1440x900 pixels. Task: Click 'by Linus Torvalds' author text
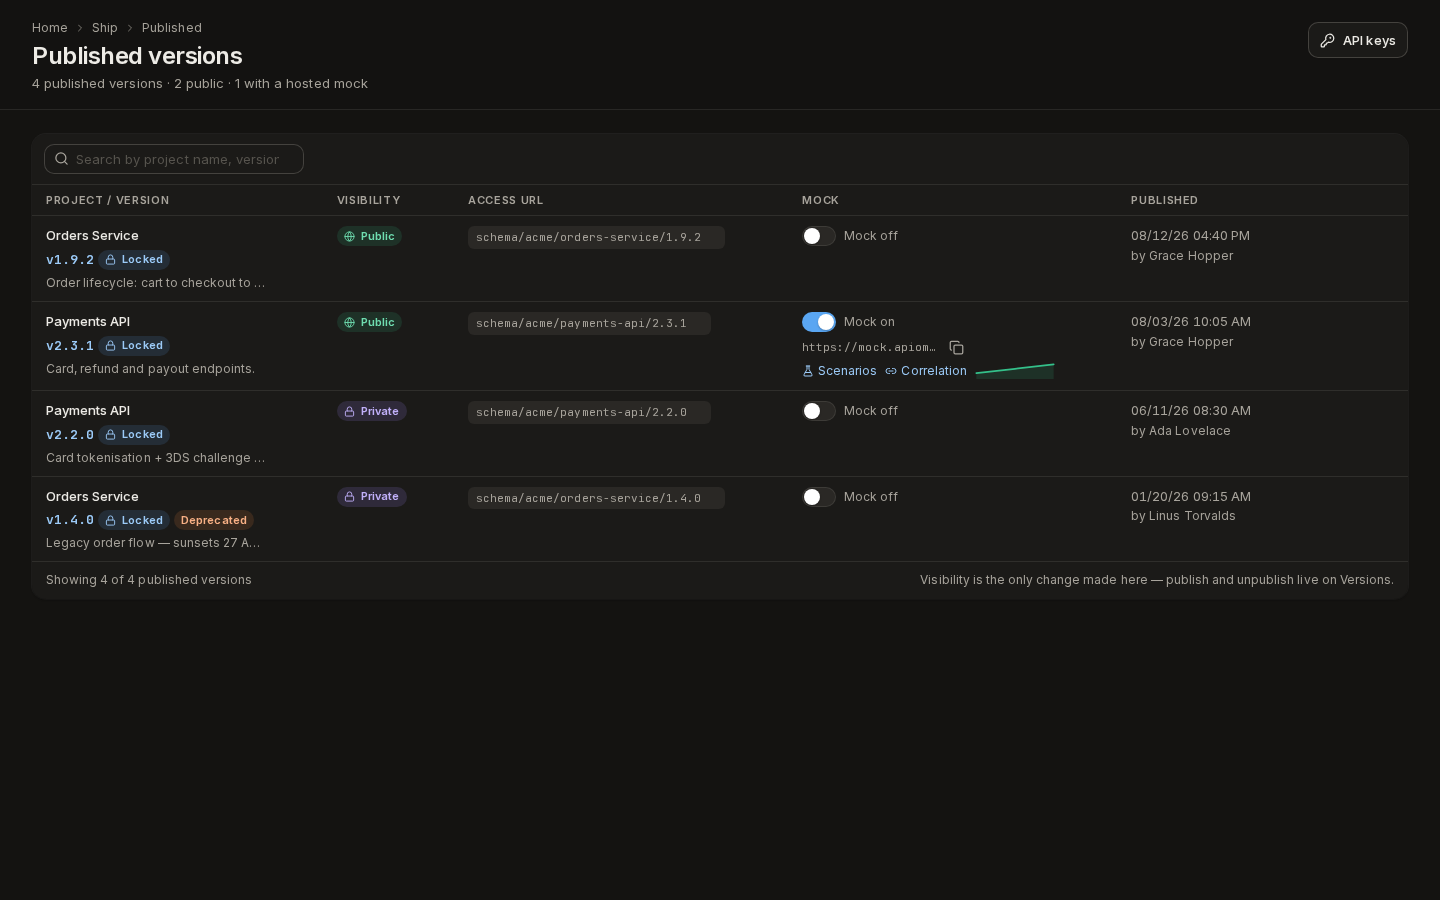[x=1183, y=516]
